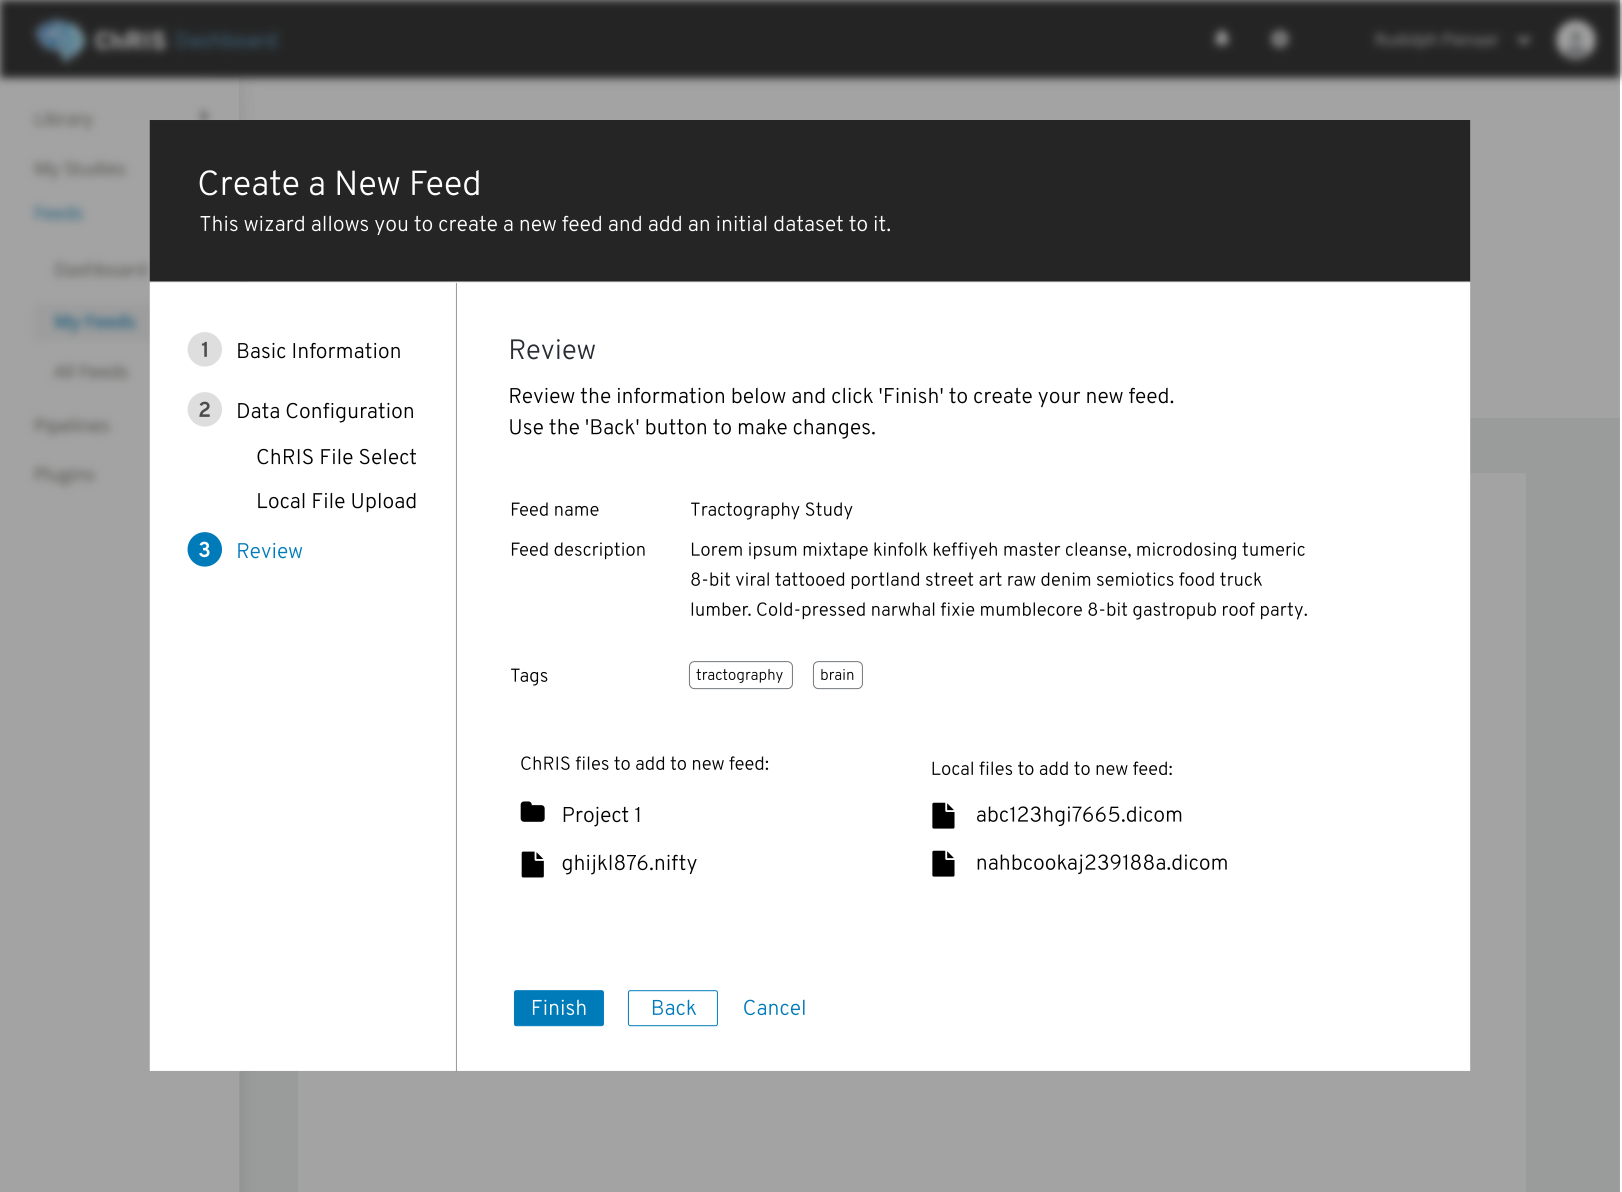Click the file icon beside nahbcookaj239188a.dicom

(x=943, y=863)
